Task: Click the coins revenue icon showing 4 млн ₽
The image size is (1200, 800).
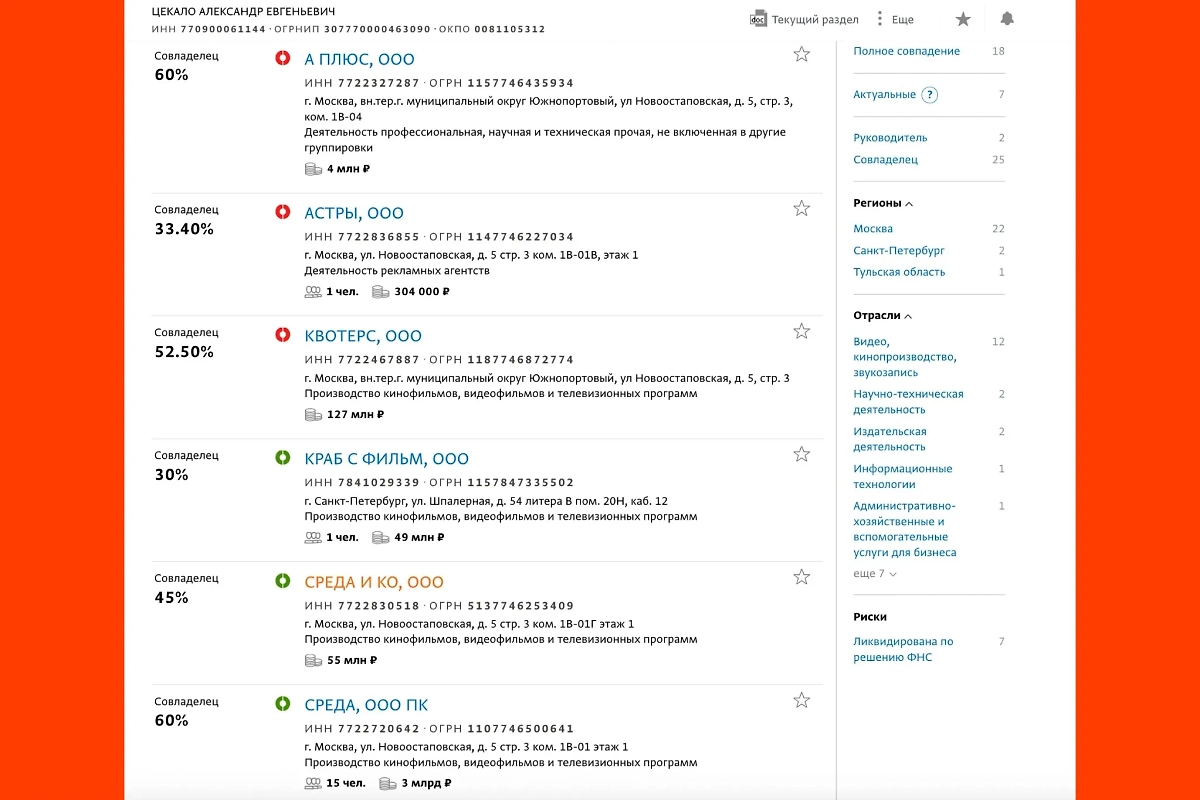Action: [x=311, y=169]
